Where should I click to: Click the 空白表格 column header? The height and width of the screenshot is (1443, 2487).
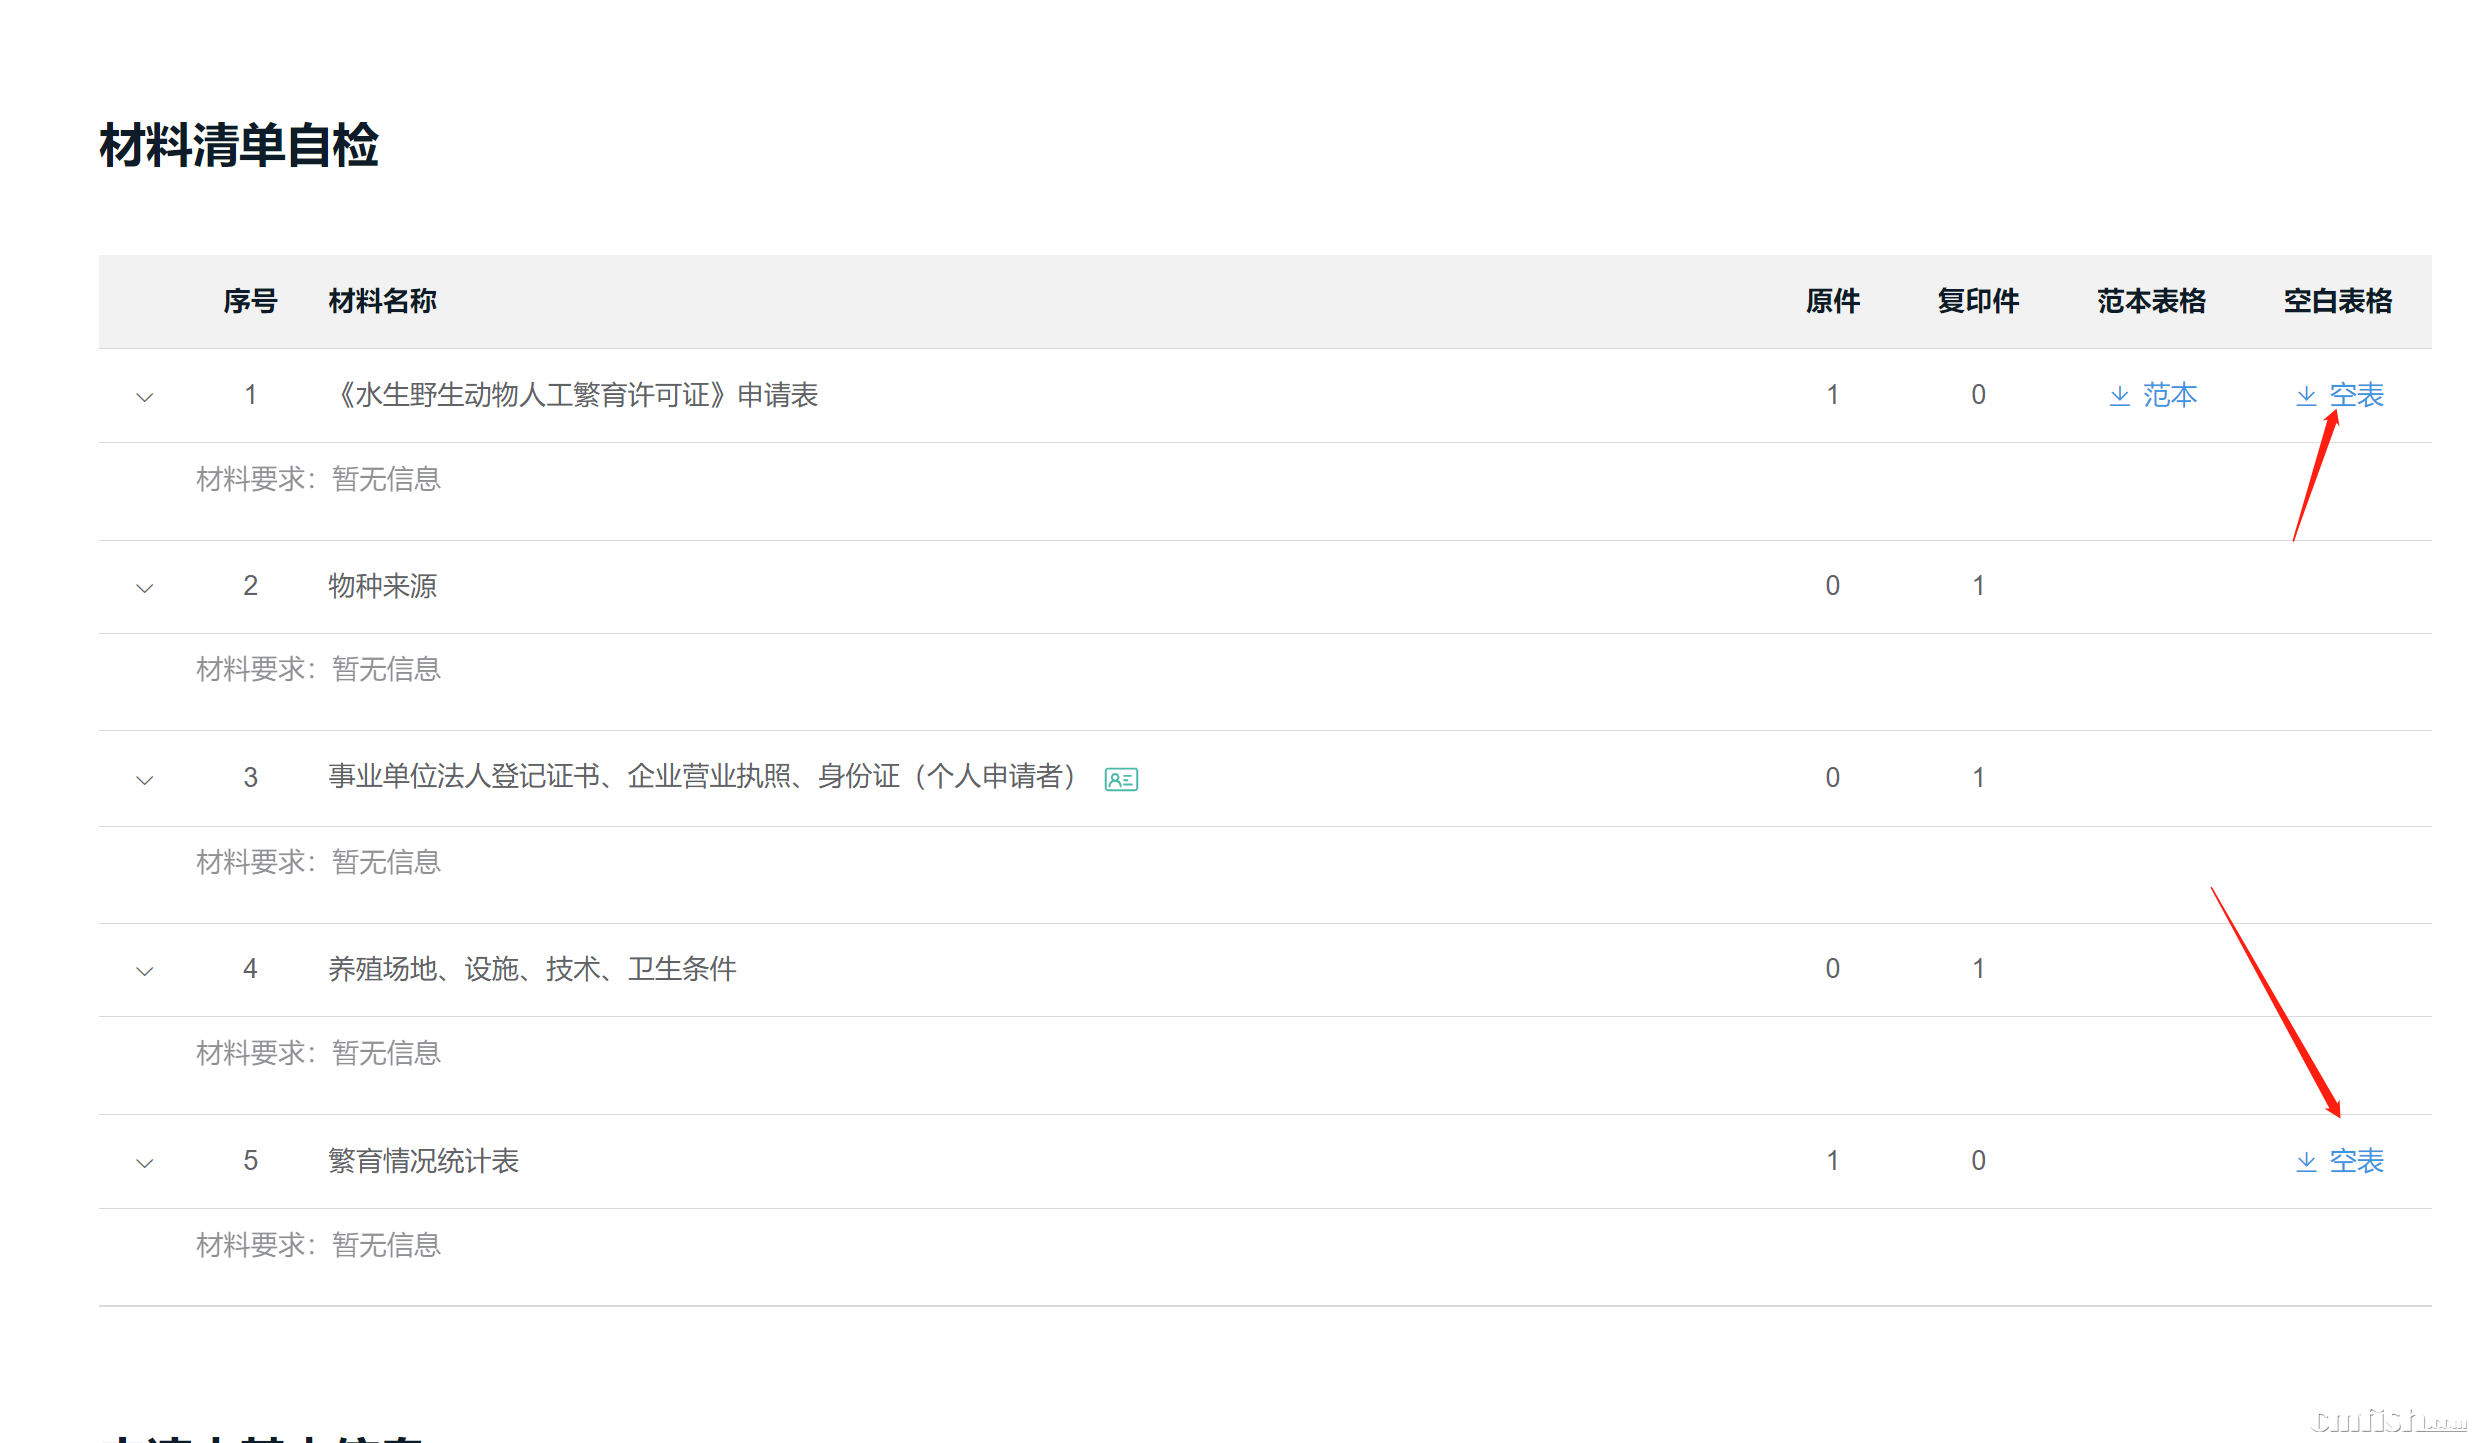(2337, 301)
